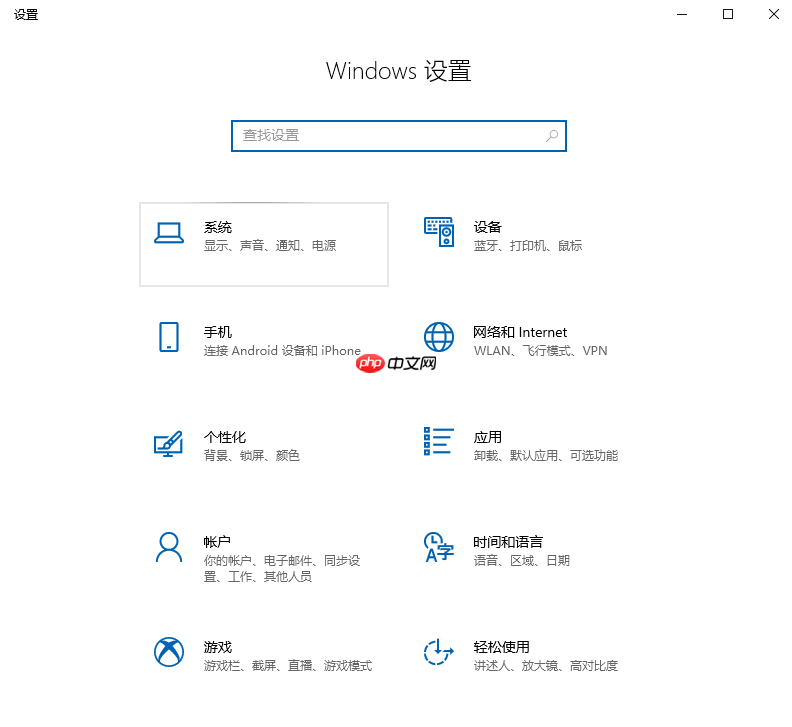Open the 游戏 settings title
792x727 pixels.
(x=218, y=647)
